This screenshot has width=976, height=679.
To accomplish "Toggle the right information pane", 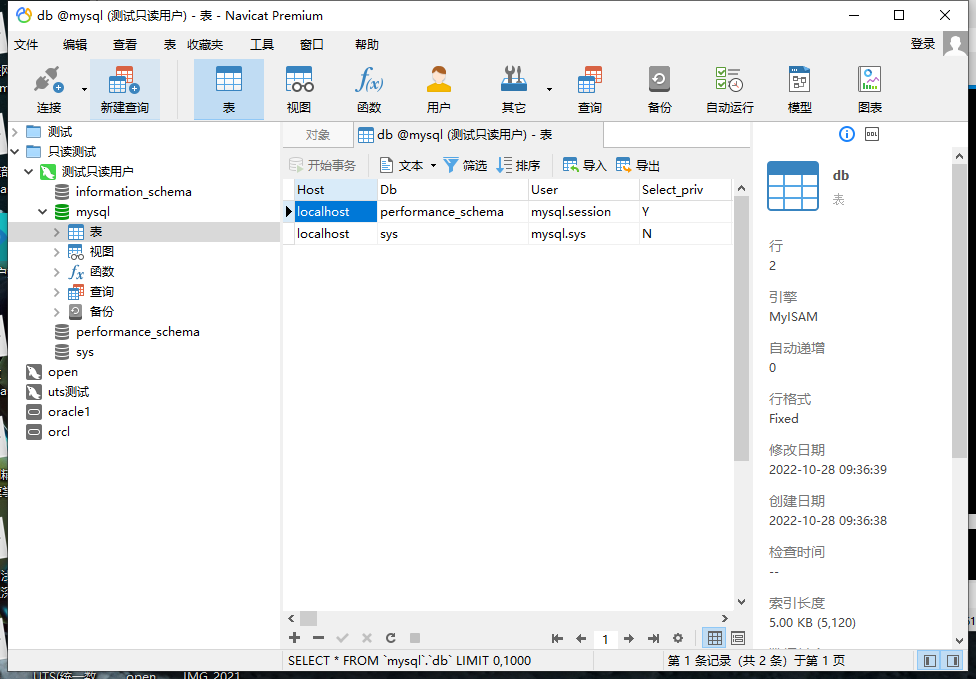I will [953, 660].
